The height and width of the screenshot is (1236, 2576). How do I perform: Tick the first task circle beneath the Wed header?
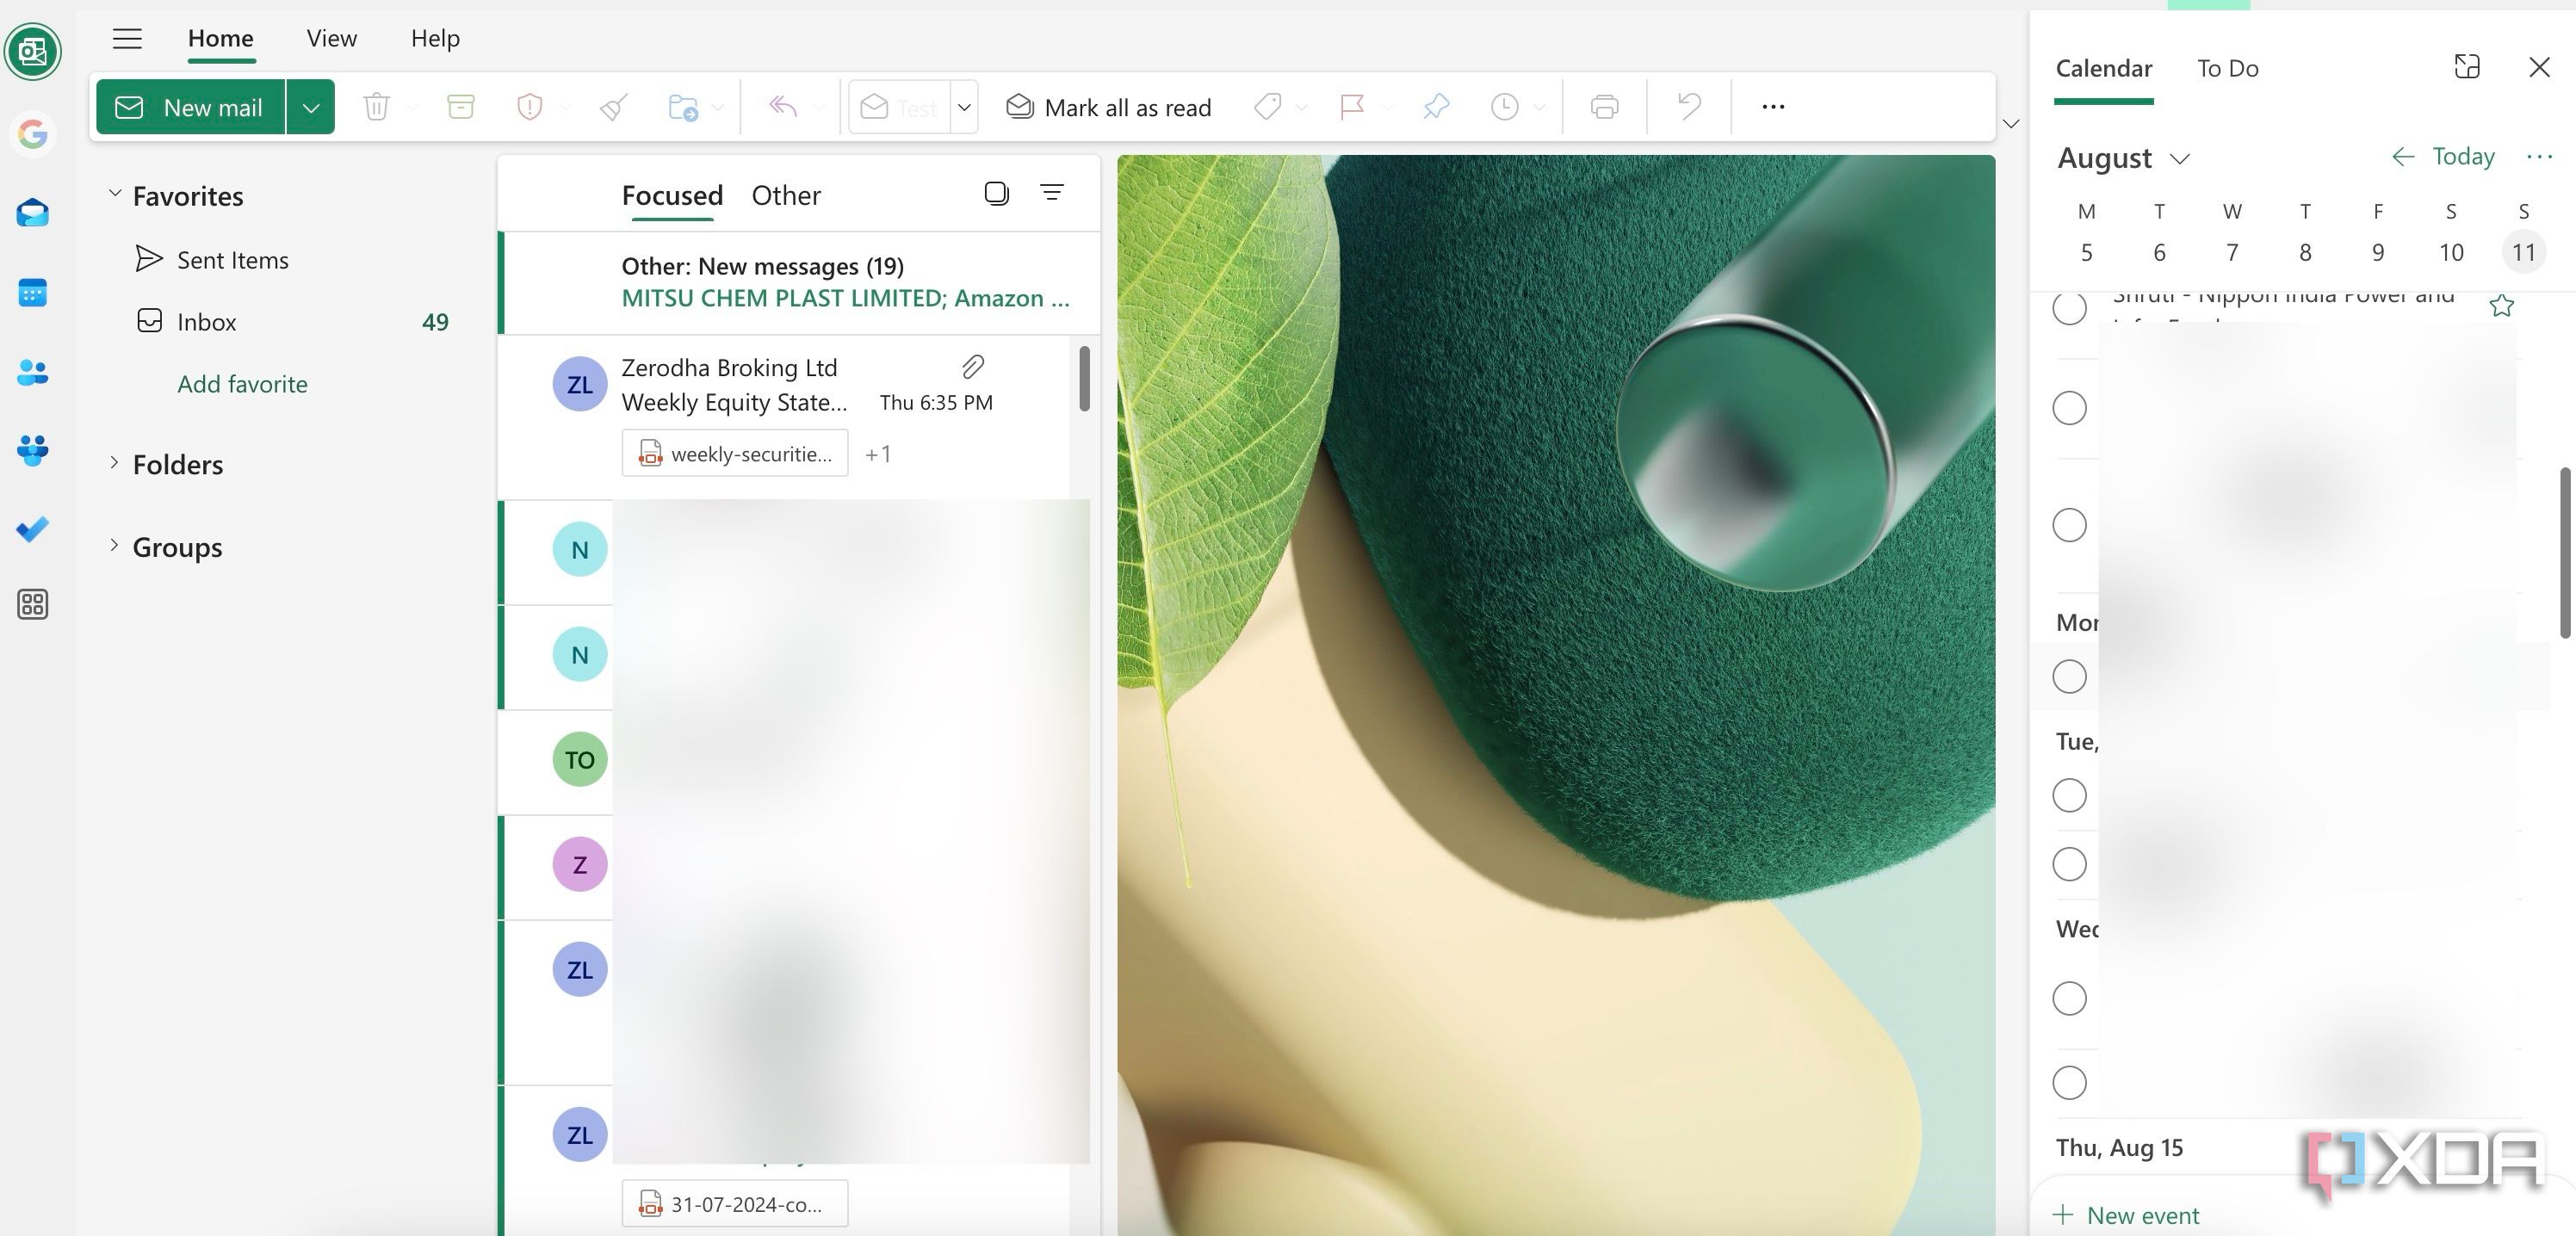click(x=2069, y=998)
